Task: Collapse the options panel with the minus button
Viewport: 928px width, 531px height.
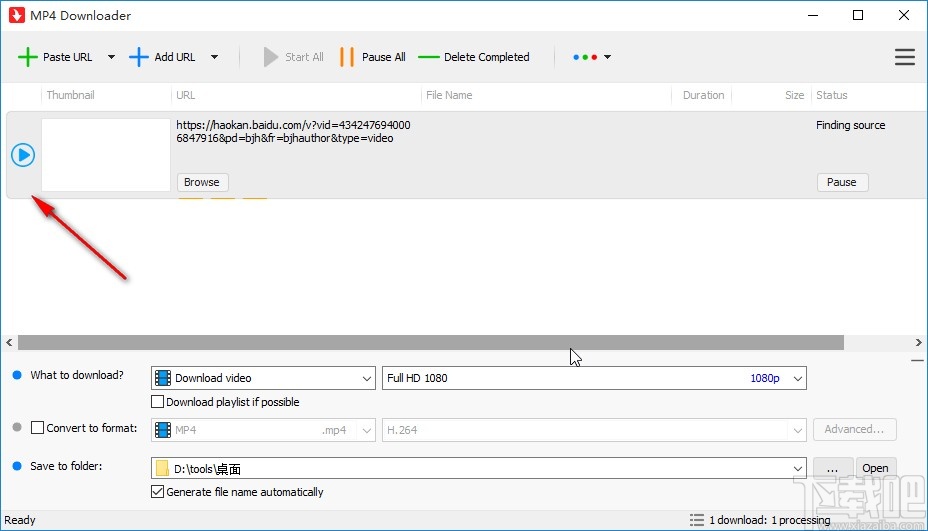Action: [917, 361]
